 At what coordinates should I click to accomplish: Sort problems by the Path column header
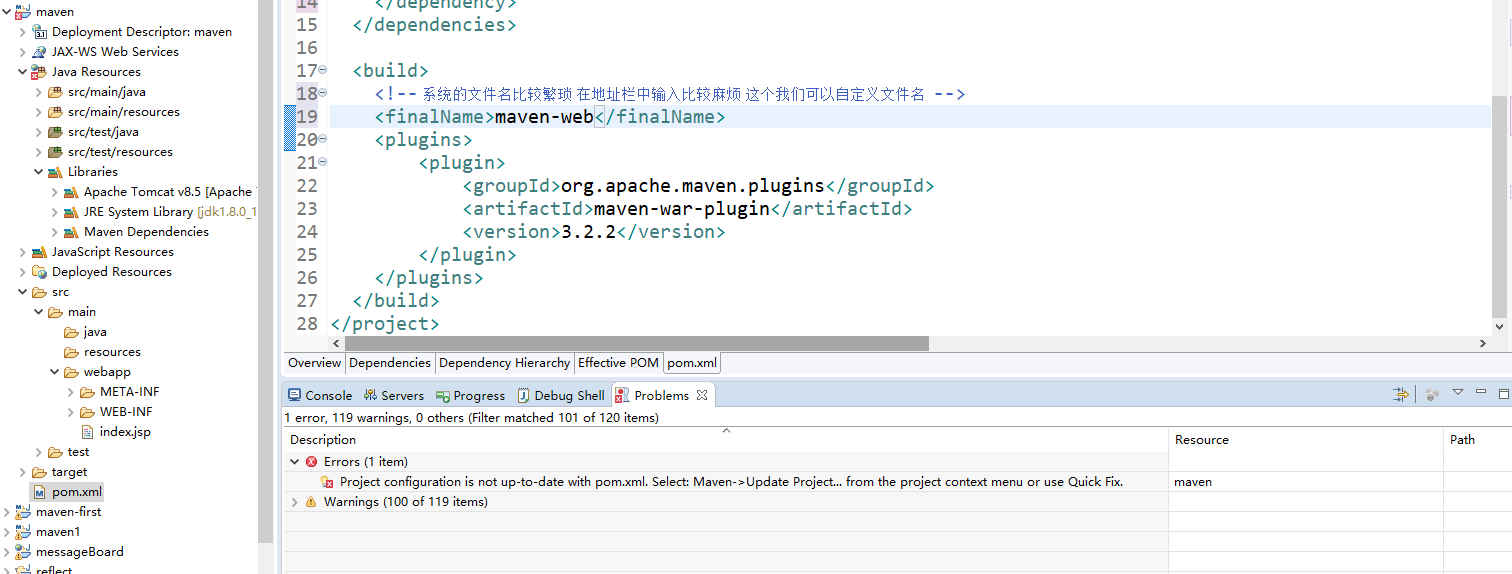coord(1477,440)
